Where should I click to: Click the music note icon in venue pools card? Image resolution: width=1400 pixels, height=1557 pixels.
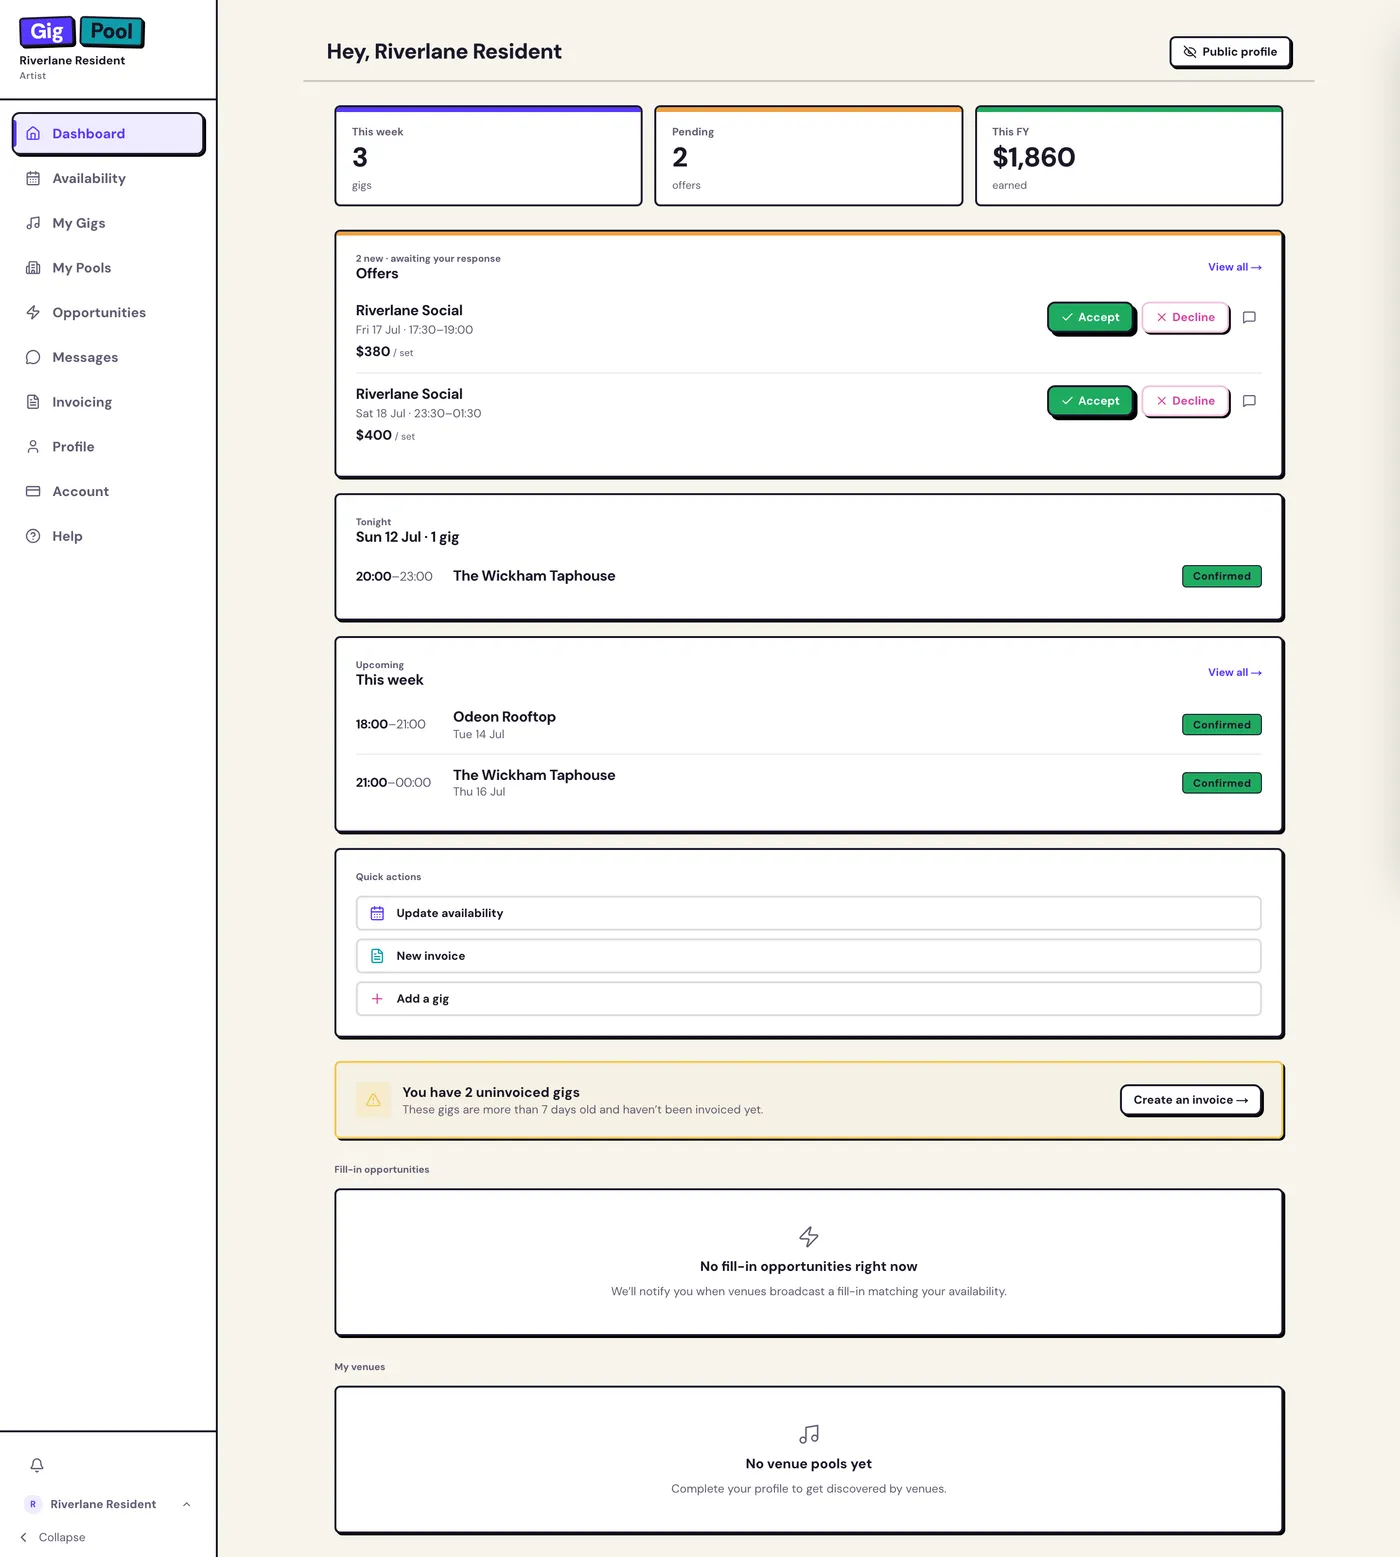809,1434
